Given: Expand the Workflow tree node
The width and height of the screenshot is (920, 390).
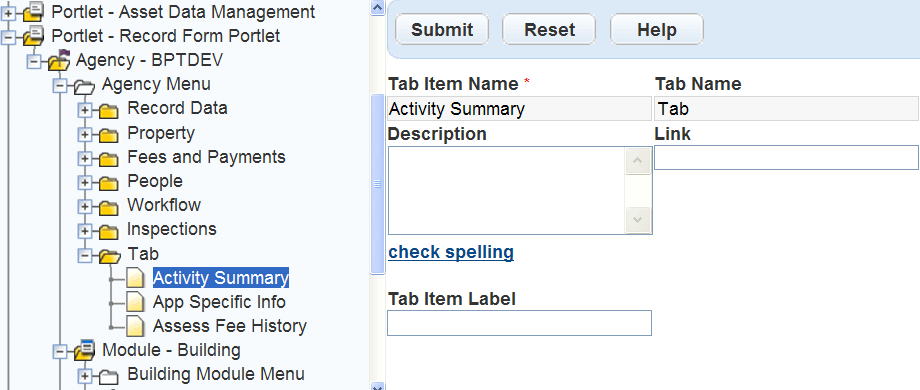Looking at the screenshot, I should [85, 206].
